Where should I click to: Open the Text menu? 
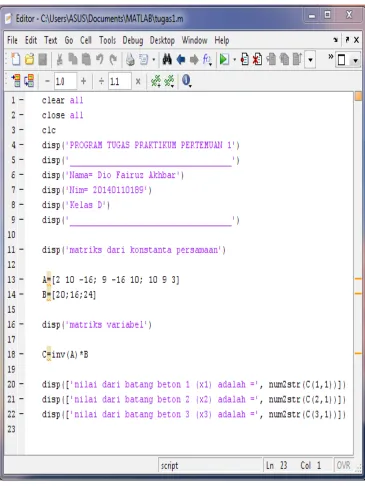pyautogui.click(x=51, y=40)
